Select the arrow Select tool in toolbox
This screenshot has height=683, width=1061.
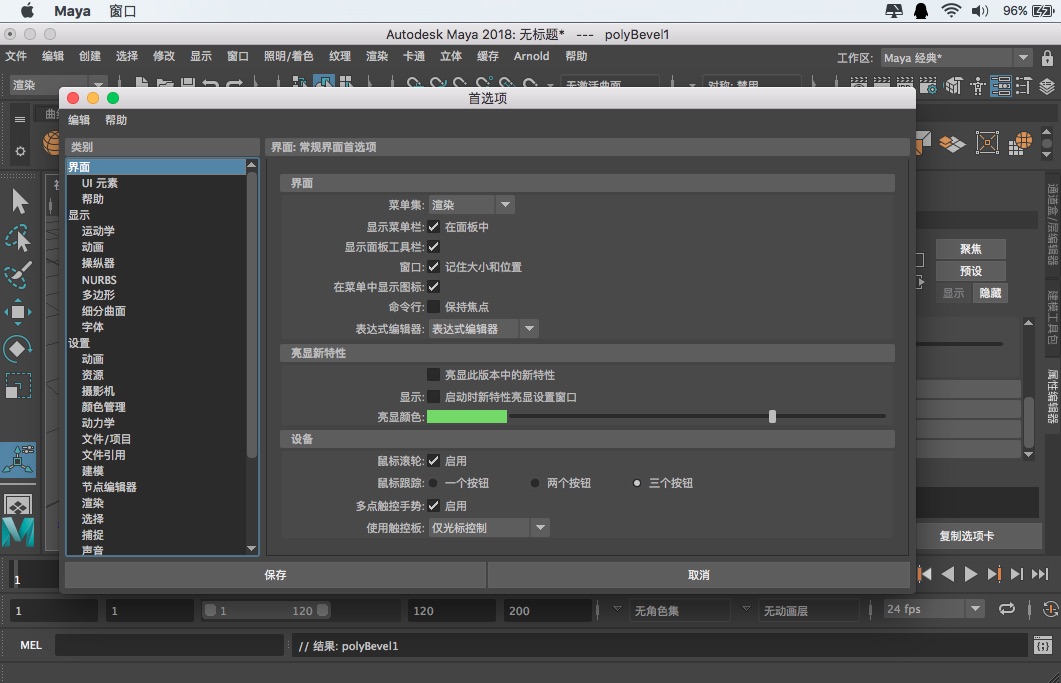[x=18, y=200]
